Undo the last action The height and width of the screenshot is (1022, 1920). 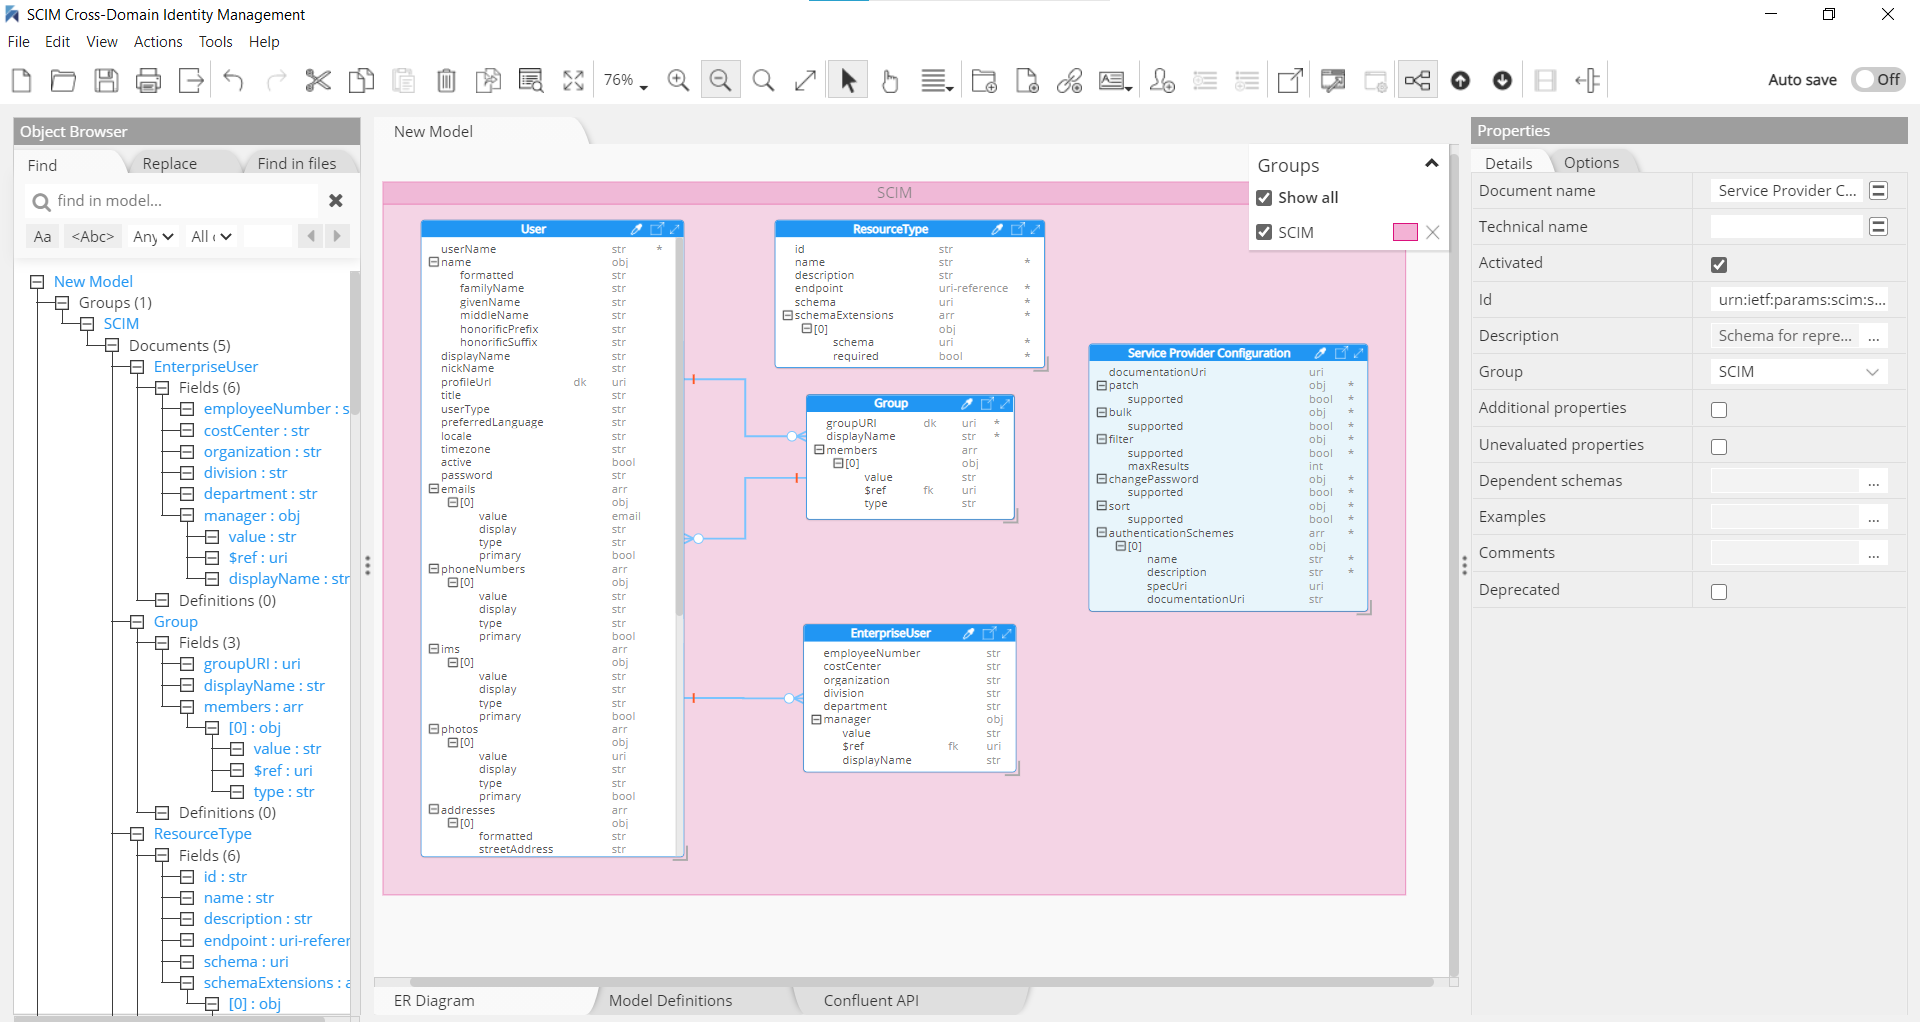click(x=233, y=80)
